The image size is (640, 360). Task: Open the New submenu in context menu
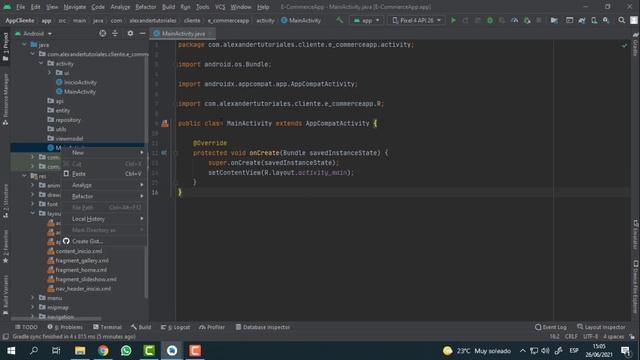click(x=104, y=153)
